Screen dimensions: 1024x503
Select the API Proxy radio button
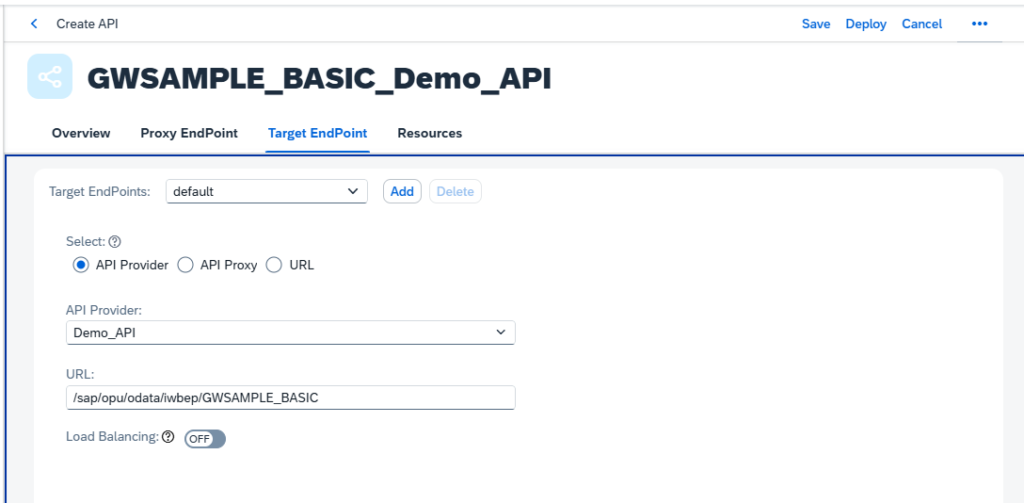click(x=186, y=265)
